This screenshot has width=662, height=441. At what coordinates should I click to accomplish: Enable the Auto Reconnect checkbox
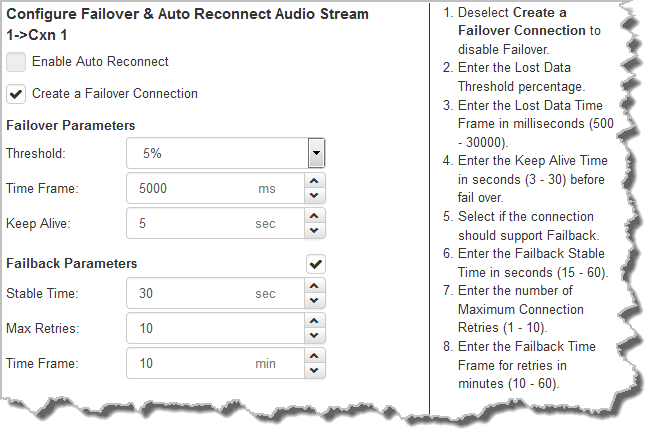click(x=16, y=62)
